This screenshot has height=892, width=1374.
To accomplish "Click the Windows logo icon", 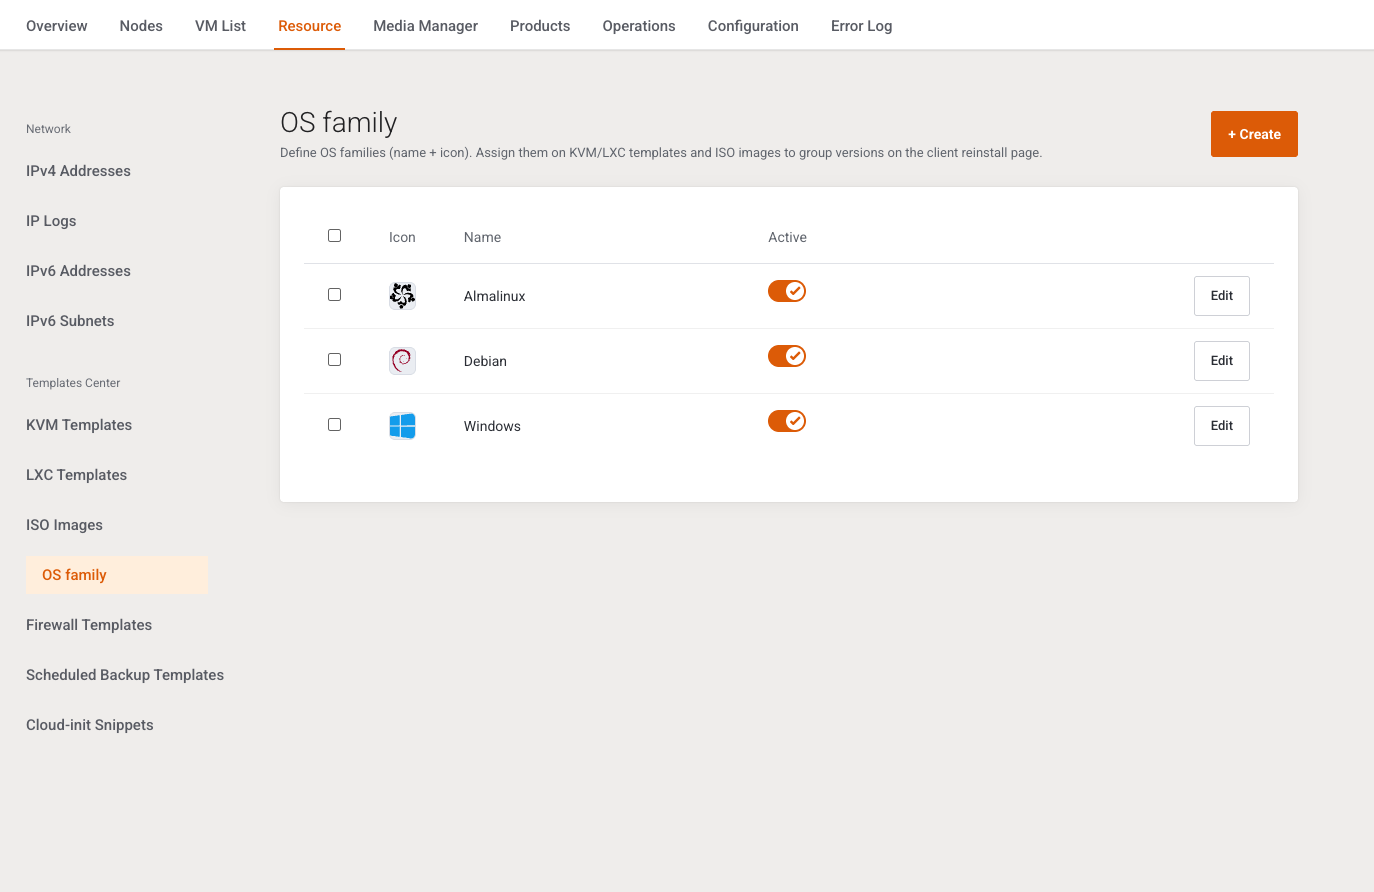I will (x=402, y=426).
